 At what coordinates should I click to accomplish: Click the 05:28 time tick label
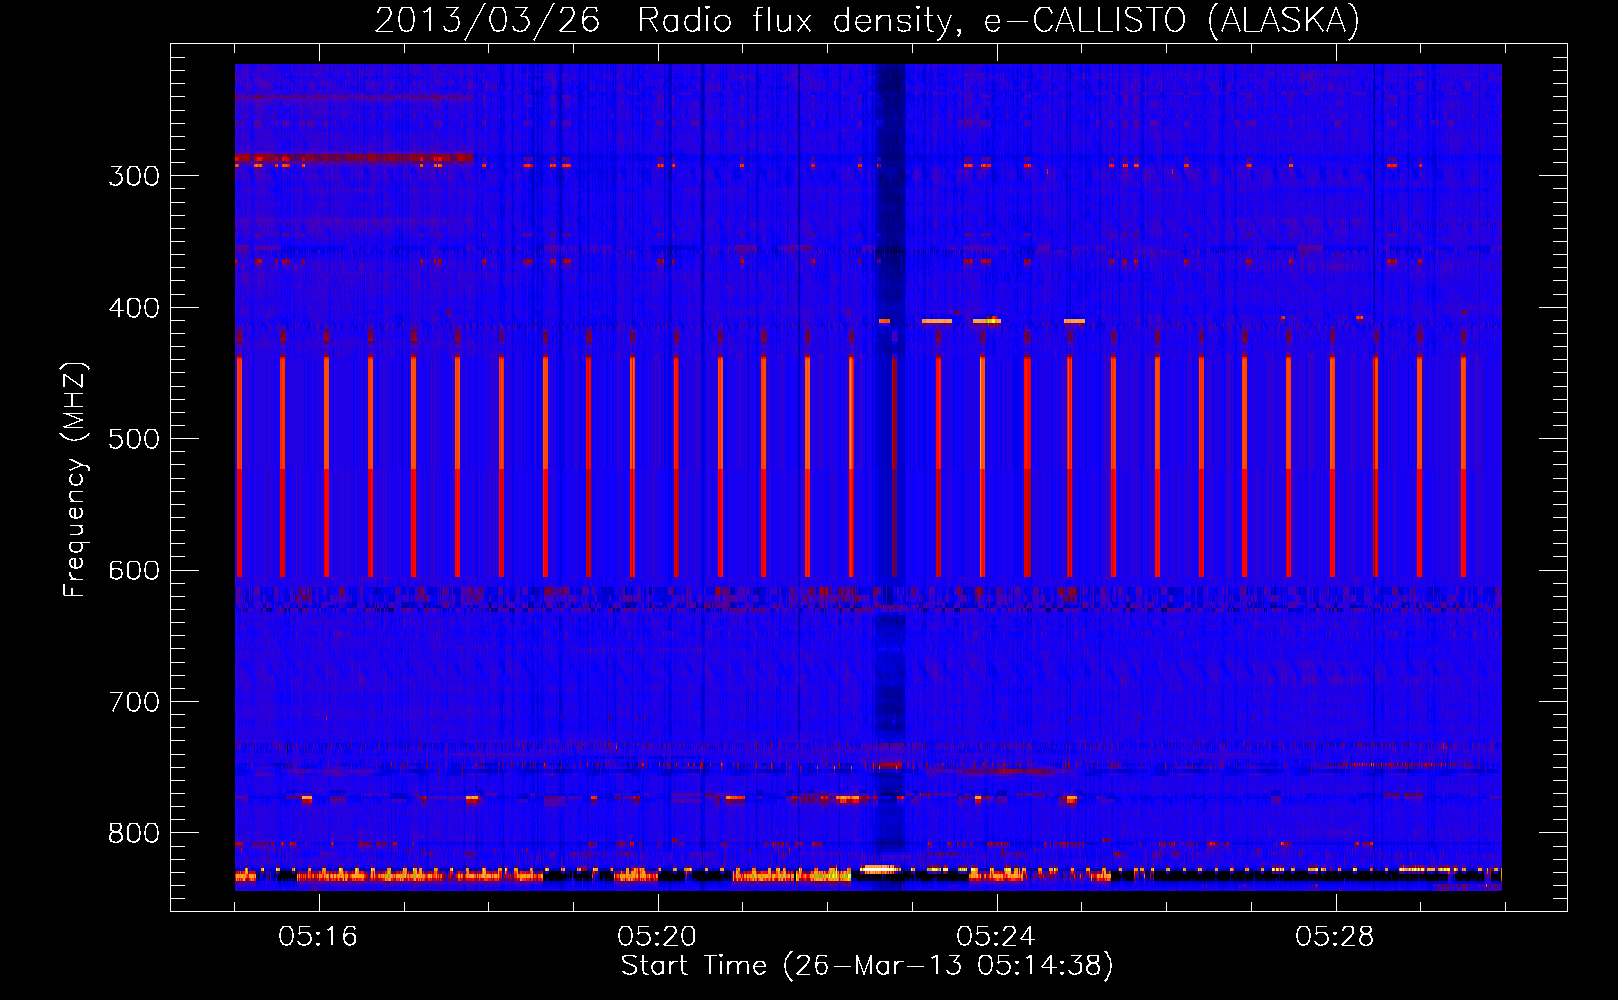(1335, 937)
